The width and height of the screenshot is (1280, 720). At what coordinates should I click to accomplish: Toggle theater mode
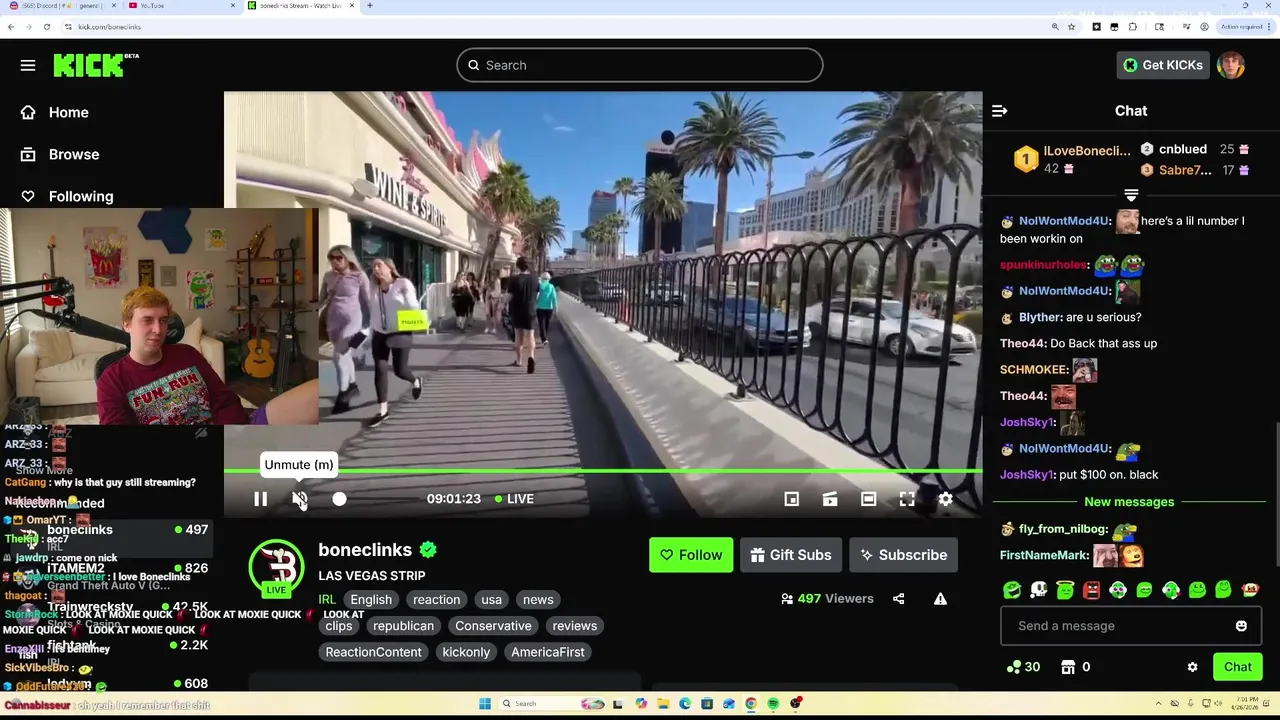click(x=868, y=499)
